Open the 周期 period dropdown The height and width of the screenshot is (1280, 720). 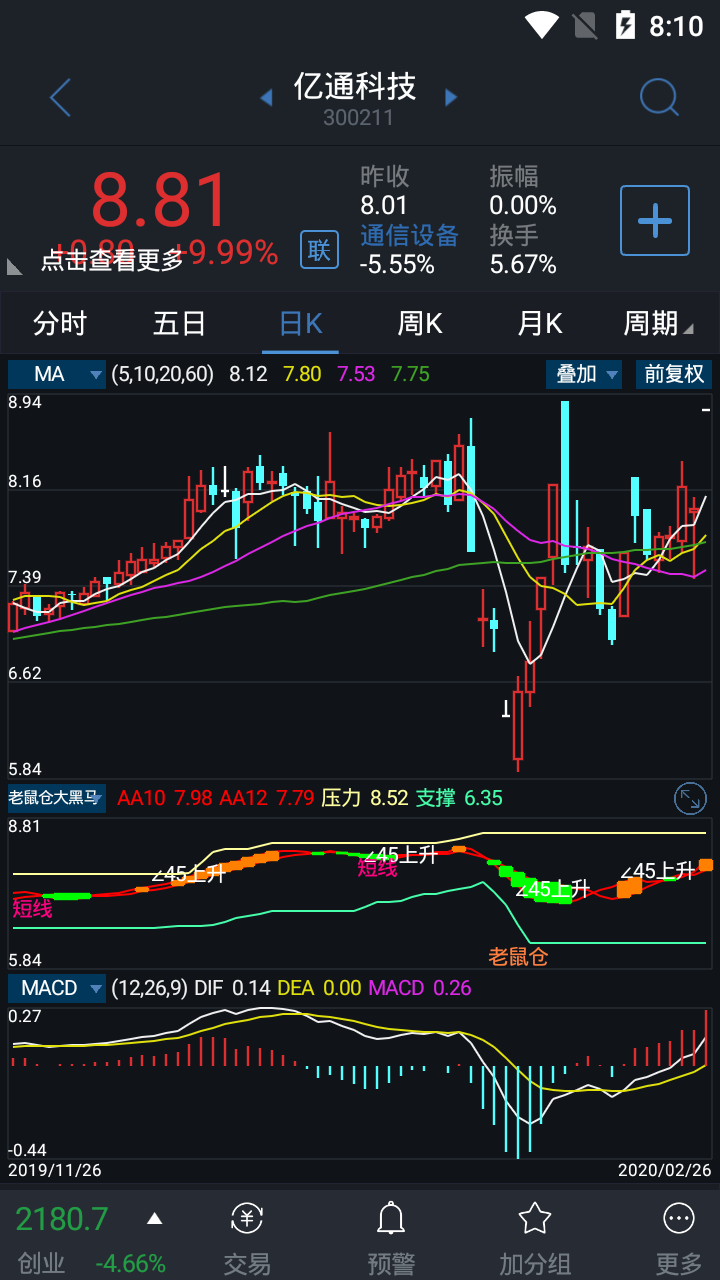tap(658, 323)
